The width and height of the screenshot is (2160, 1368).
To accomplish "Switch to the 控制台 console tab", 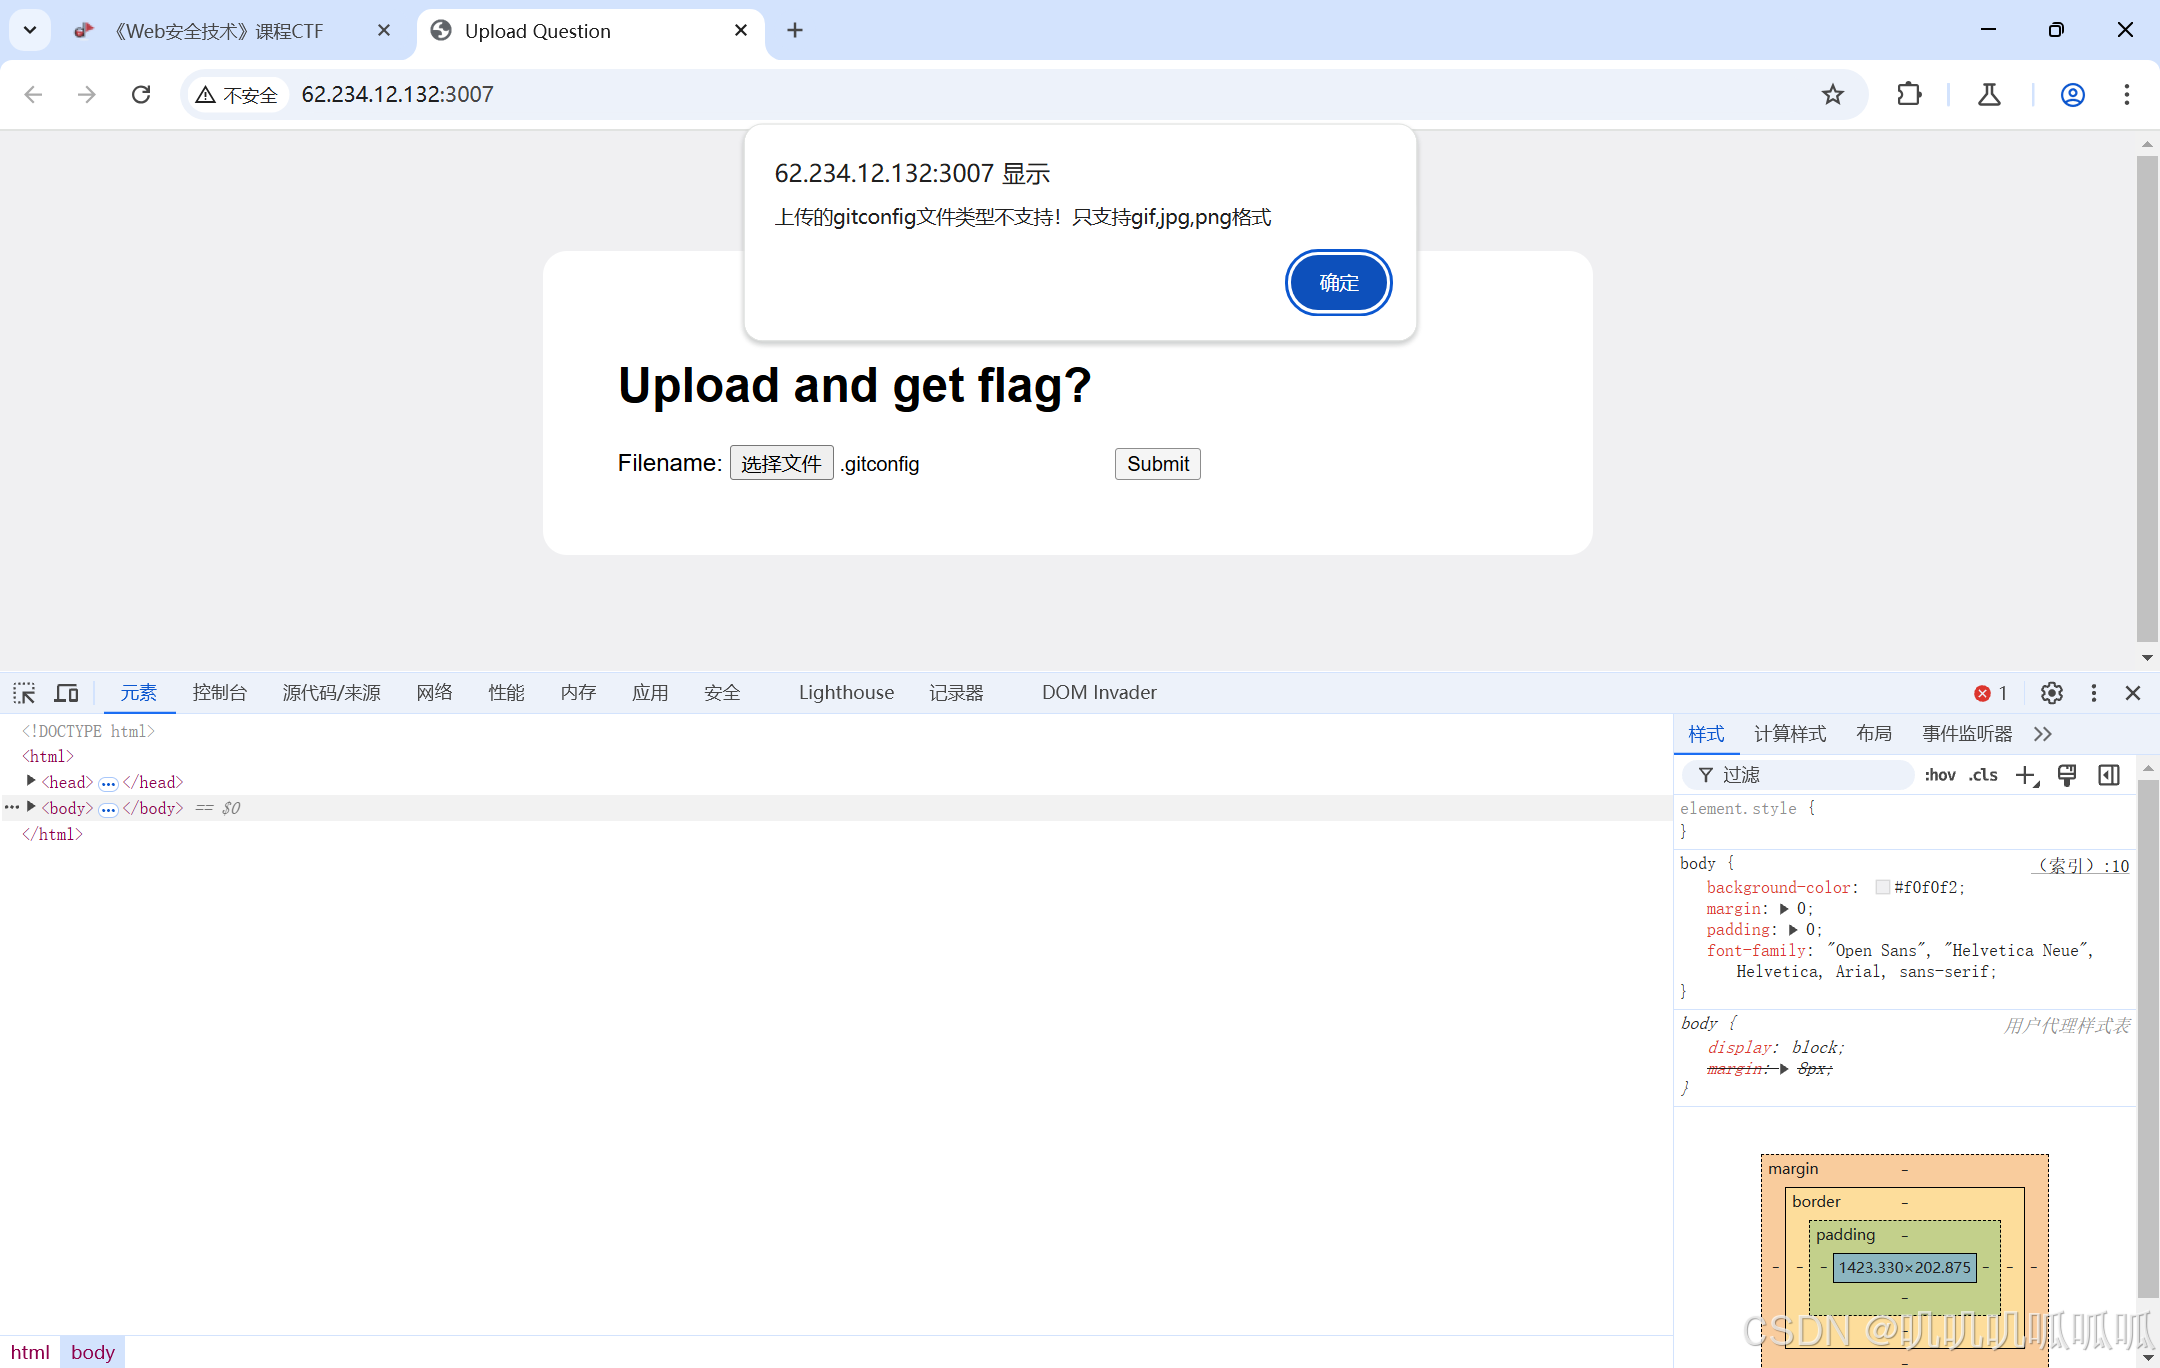I will click(x=219, y=693).
